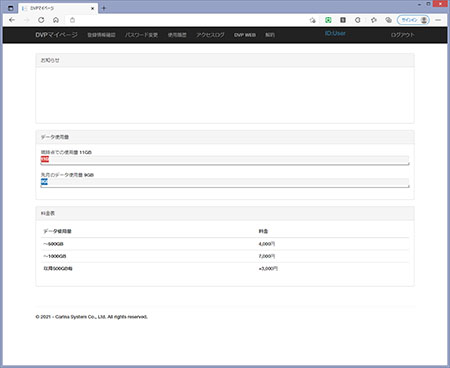Add a new browser tab
Screen dimensions: 450x368
coord(104,8)
